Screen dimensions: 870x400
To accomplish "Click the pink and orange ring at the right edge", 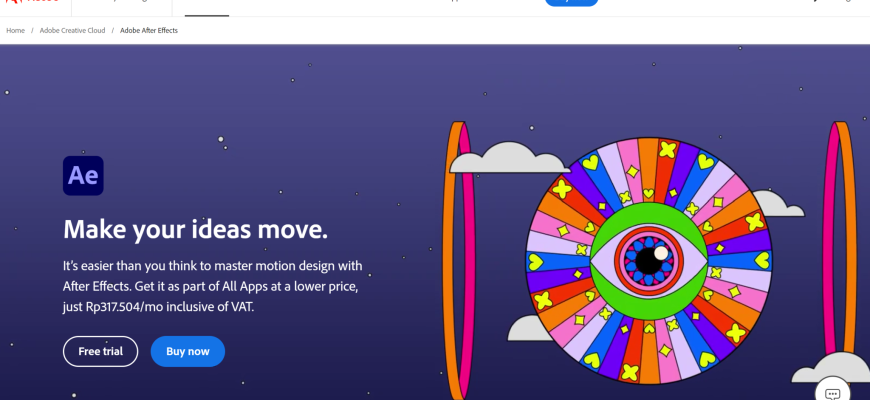I will (x=839, y=239).
